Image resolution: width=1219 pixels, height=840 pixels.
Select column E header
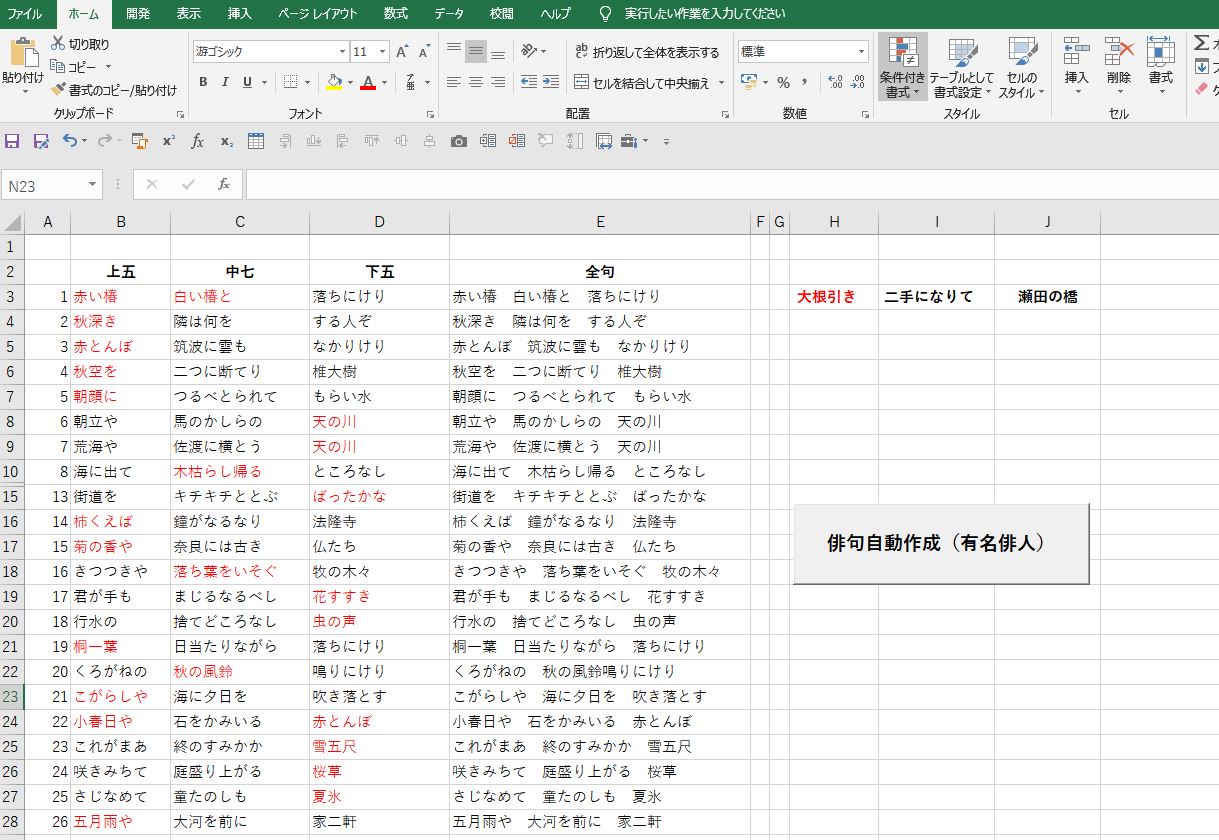tap(600, 222)
